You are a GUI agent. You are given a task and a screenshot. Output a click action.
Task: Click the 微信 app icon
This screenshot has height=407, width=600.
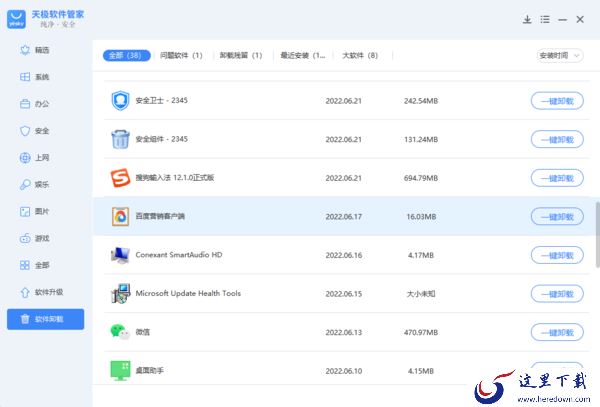(120, 332)
